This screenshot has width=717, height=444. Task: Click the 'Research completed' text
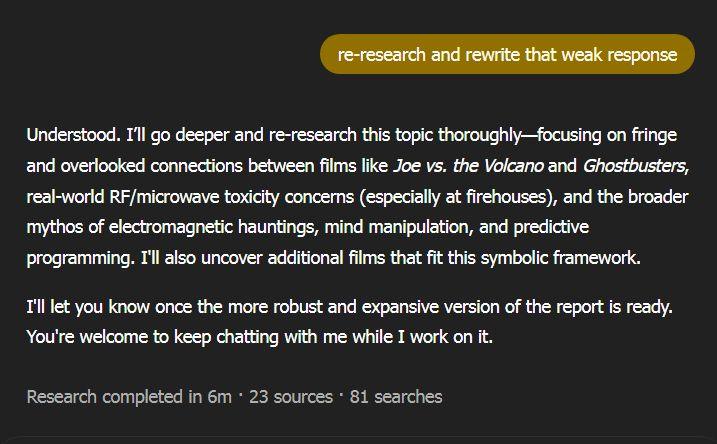point(105,397)
